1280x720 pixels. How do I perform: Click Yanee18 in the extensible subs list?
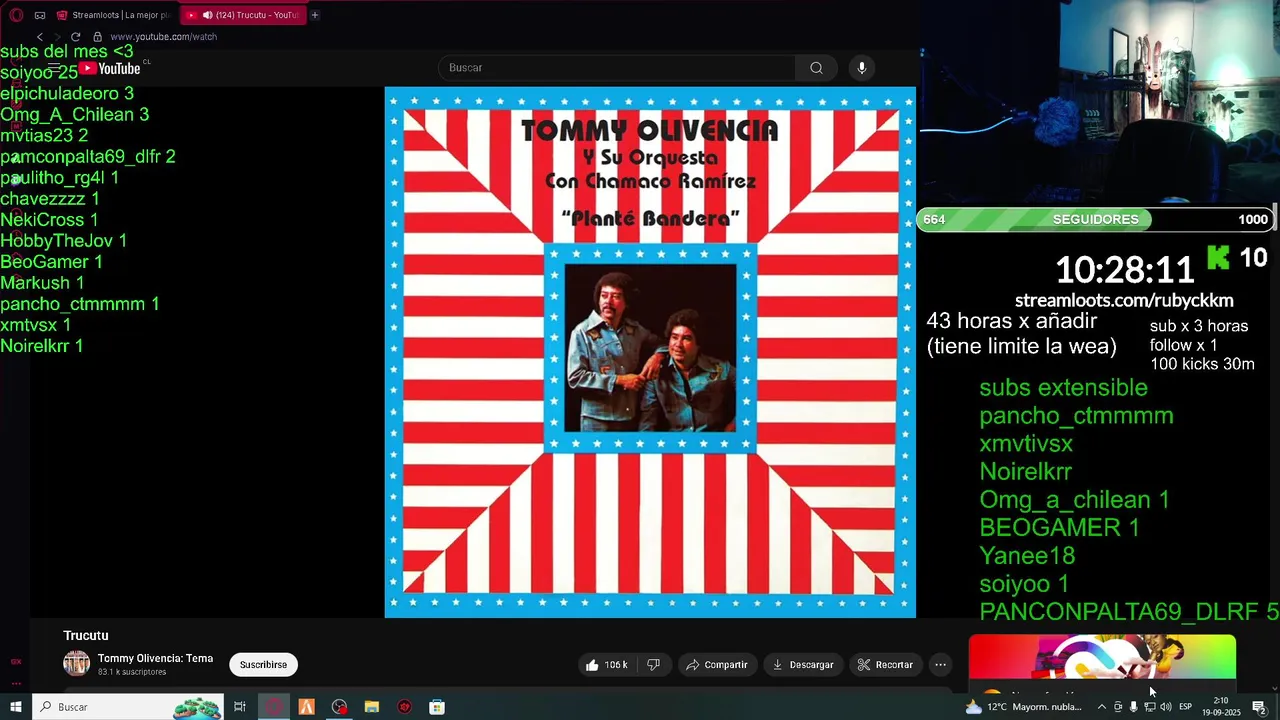click(1027, 555)
